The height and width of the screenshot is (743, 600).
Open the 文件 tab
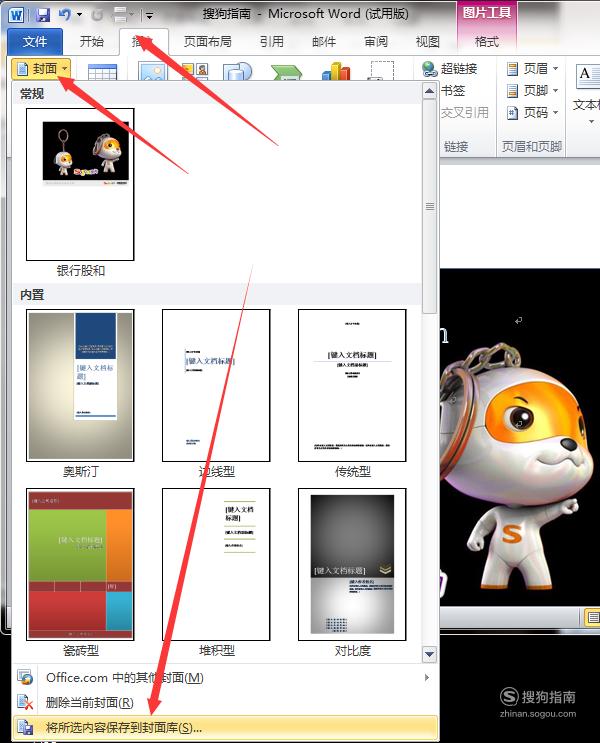(35, 42)
